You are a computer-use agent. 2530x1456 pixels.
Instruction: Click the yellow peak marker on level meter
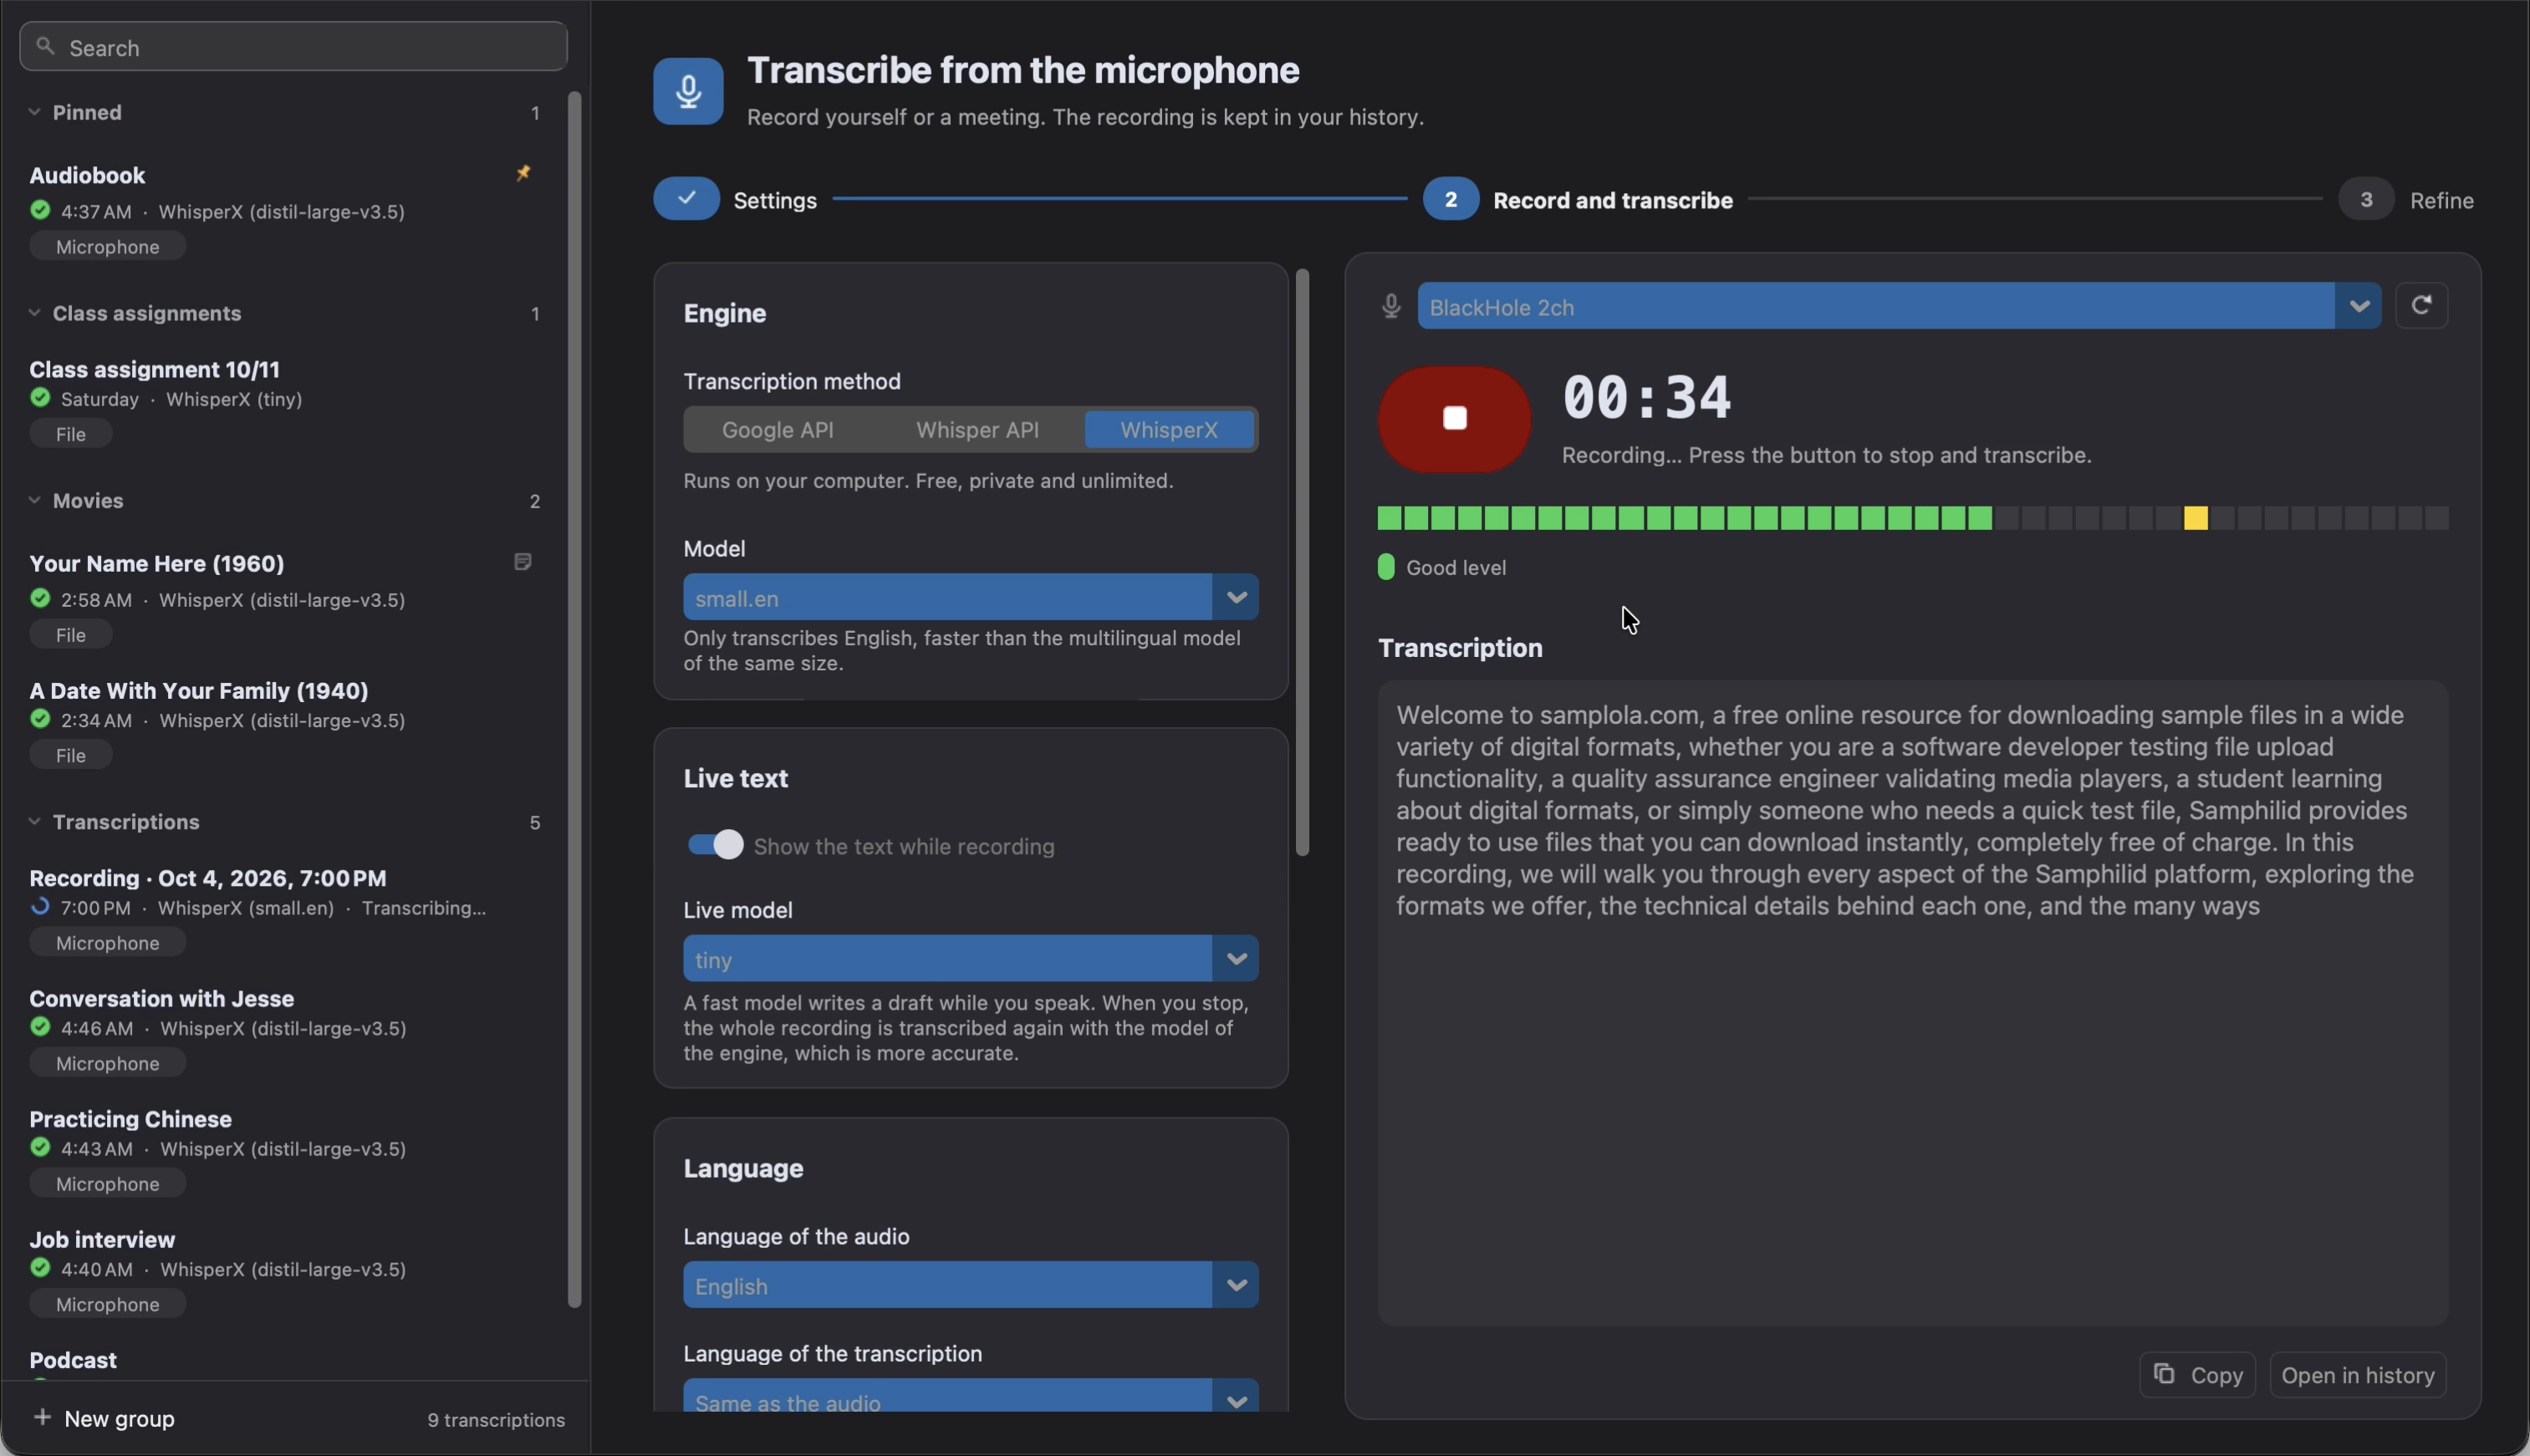point(2195,517)
